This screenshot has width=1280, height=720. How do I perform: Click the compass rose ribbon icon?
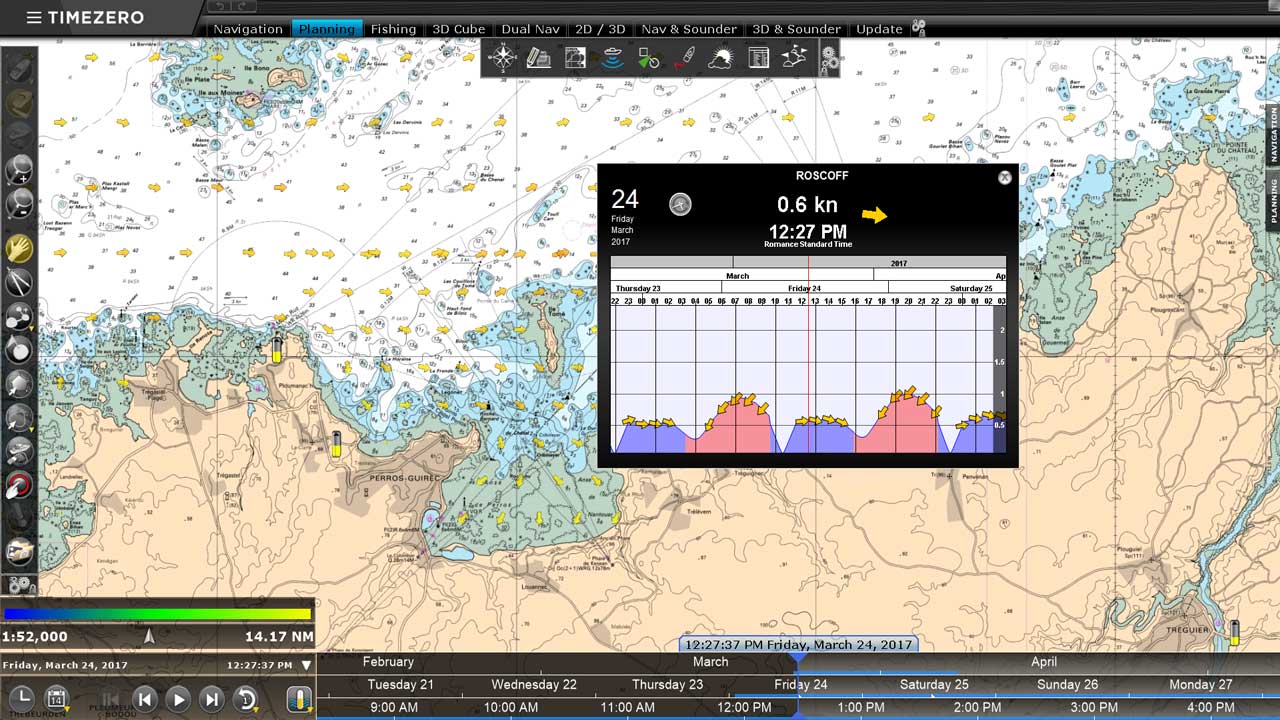pyautogui.click(x=502, y=58)
